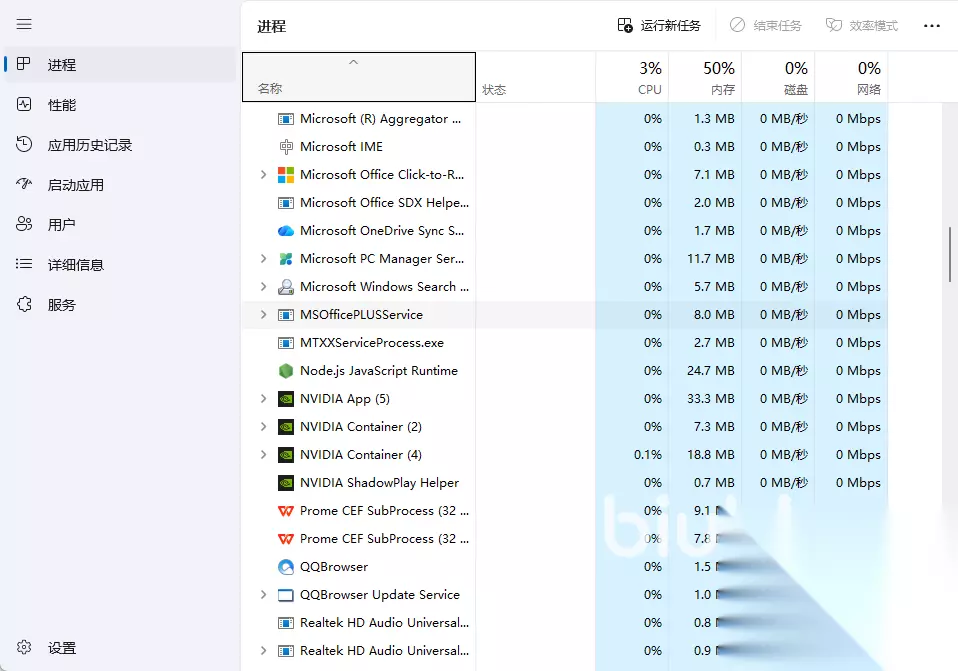Click first Prome CEF SubProcess WPS icon
958x671 pixels.
click(x=285, y=511)
